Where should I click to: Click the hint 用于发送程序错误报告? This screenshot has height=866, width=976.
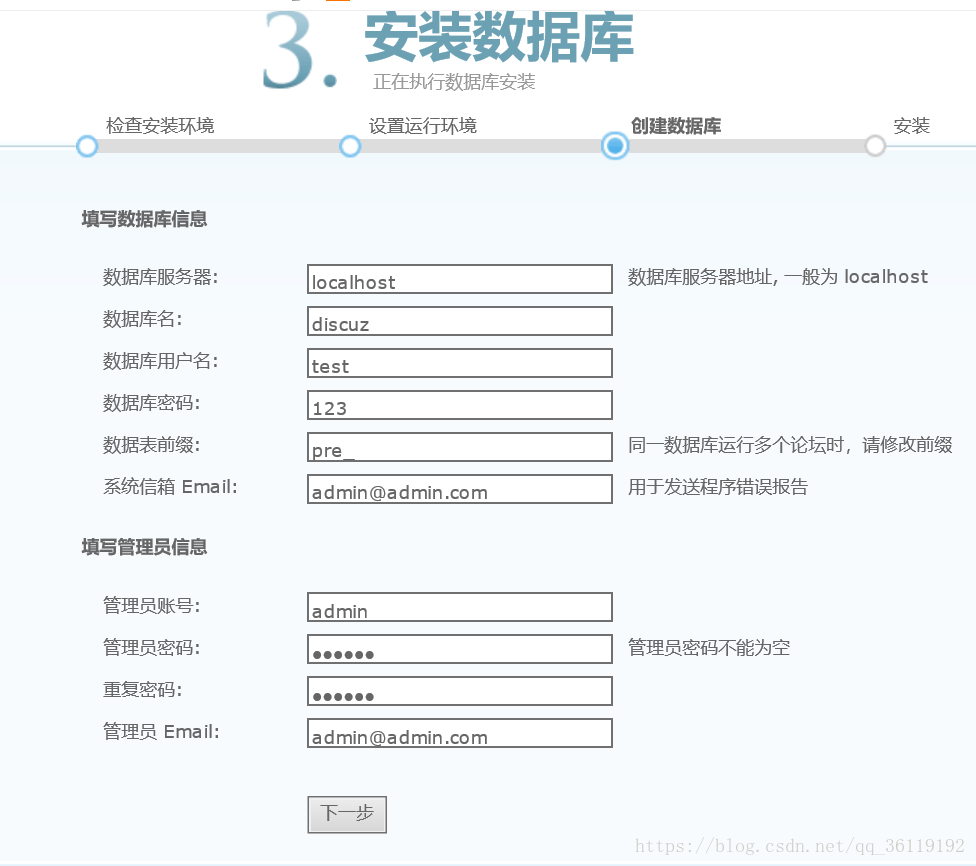coord(718,487)
